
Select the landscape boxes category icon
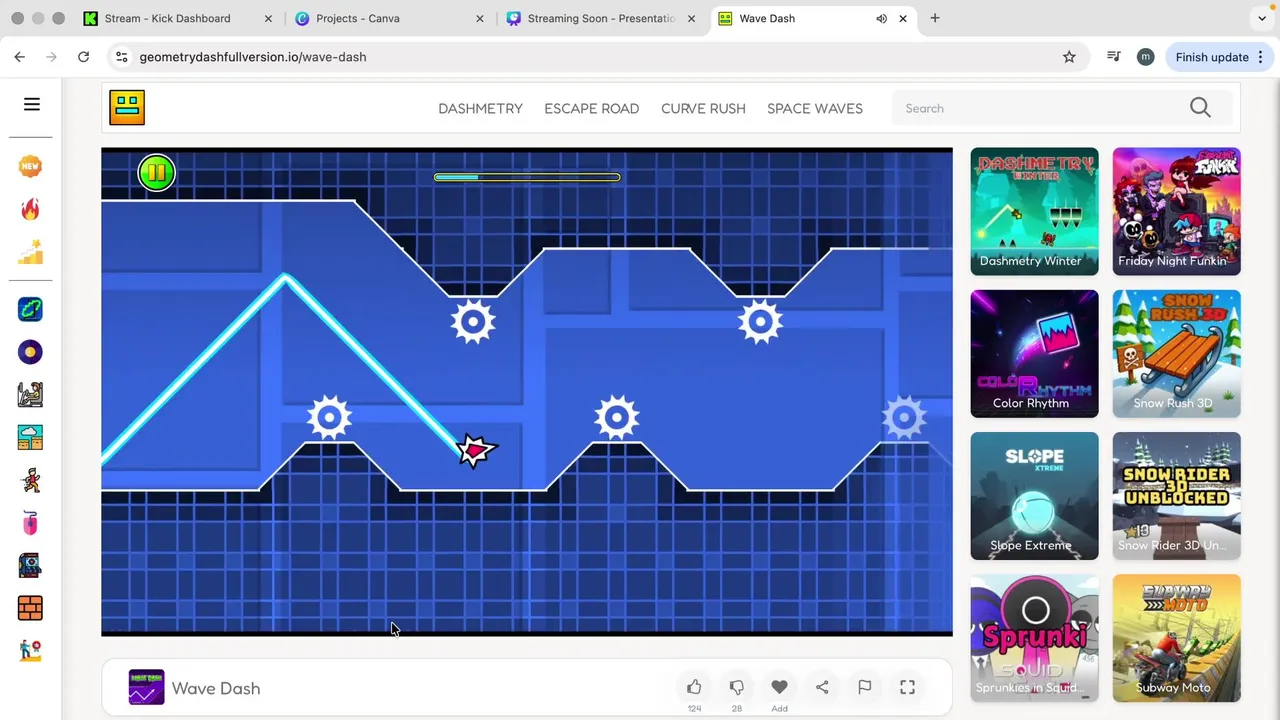click(30, 437)
